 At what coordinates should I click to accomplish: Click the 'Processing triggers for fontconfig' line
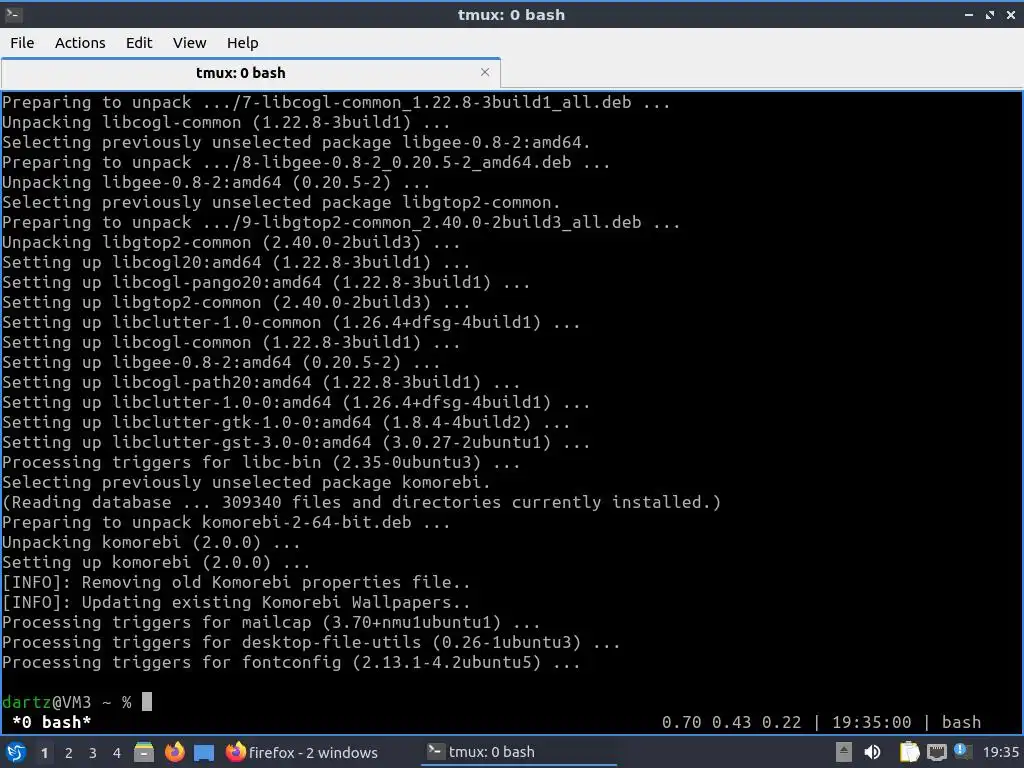[x=291, y=662]
